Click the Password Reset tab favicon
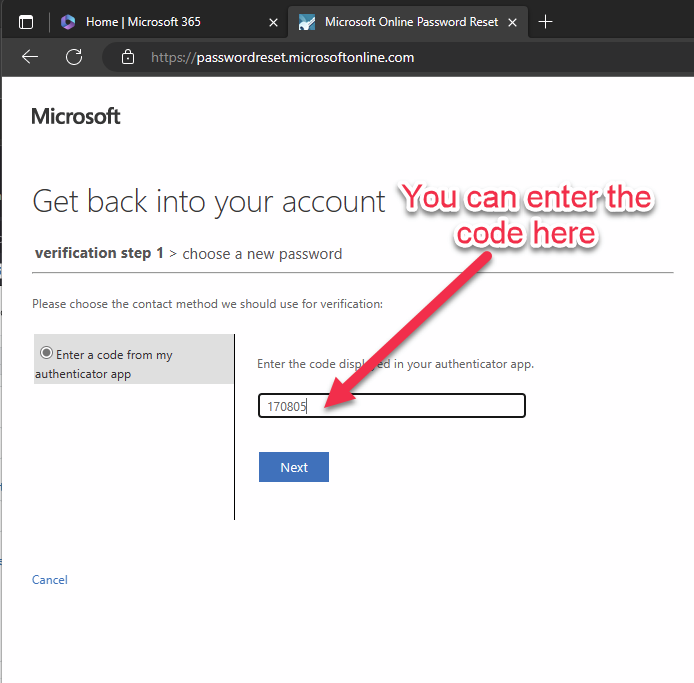 pyautogui.click(x=307, y=22)
